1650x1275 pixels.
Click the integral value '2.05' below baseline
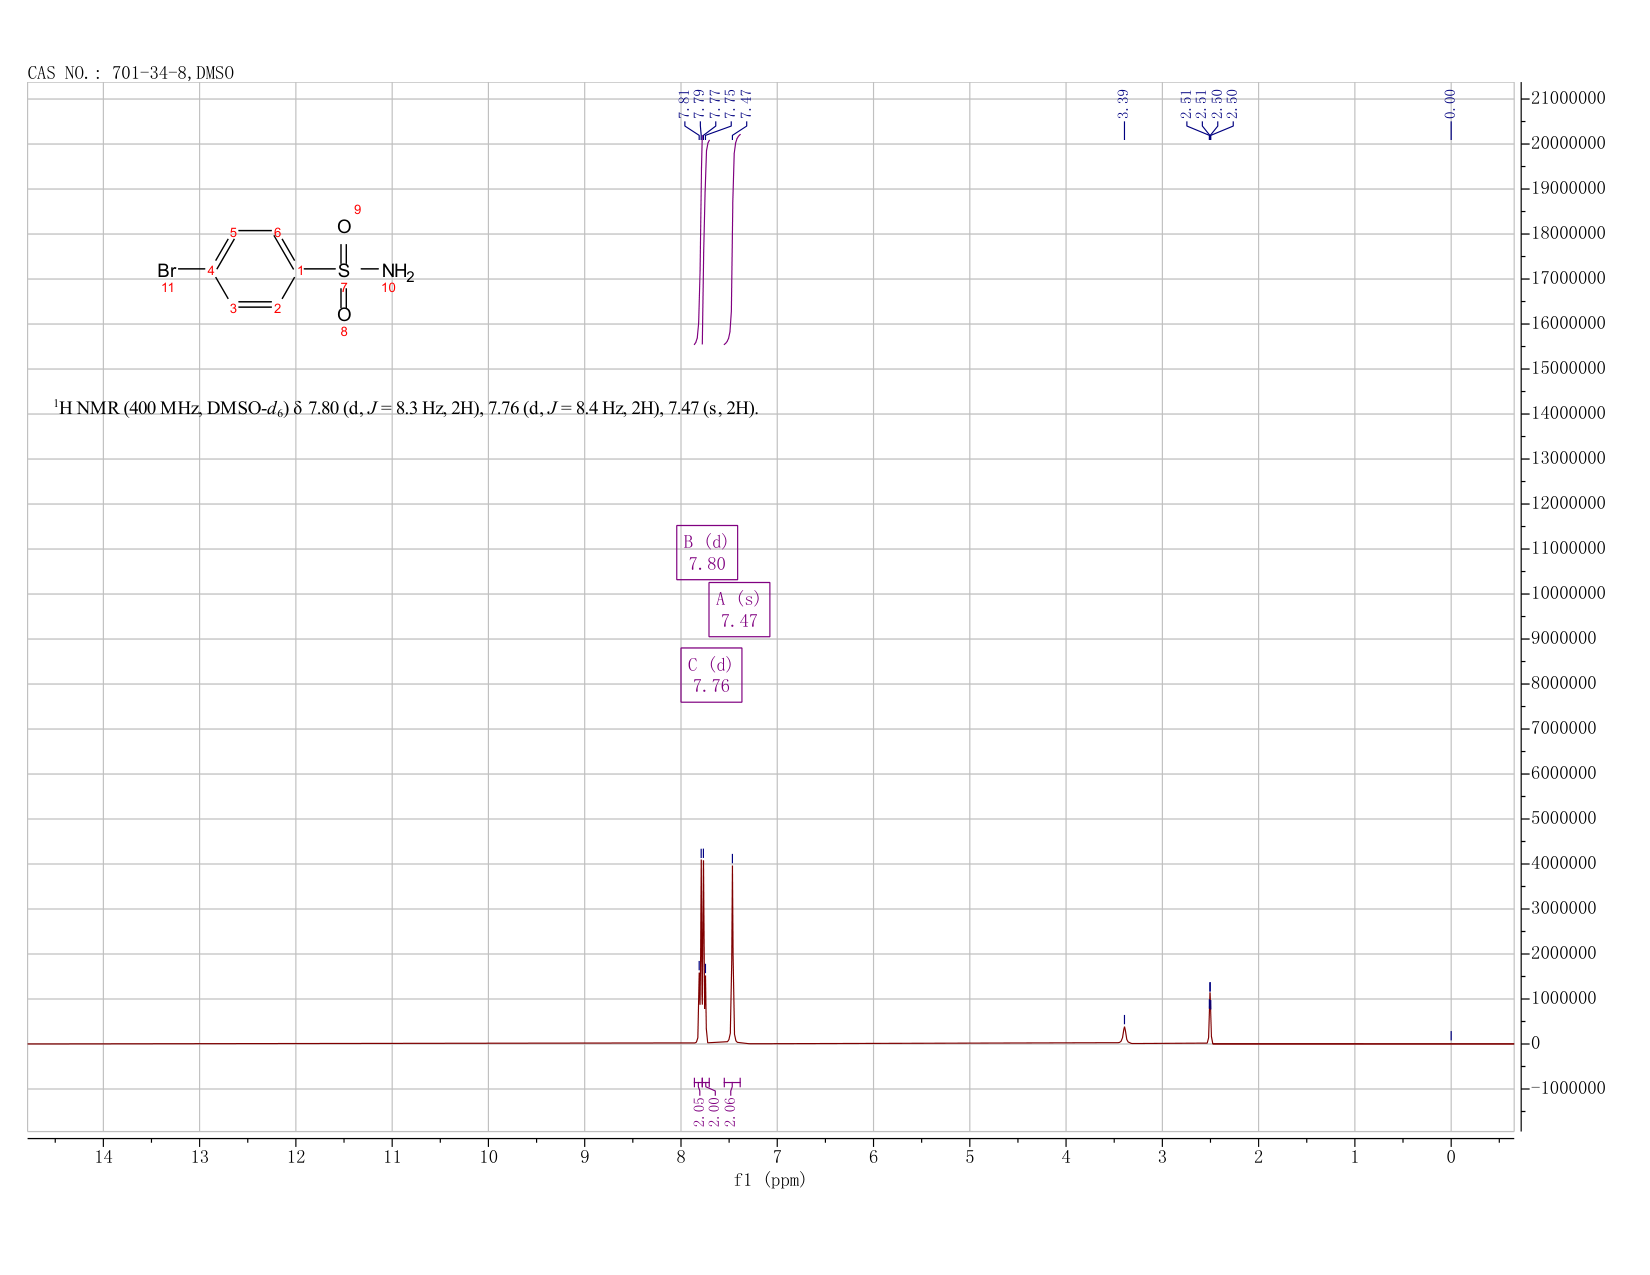coord(698,1110)
